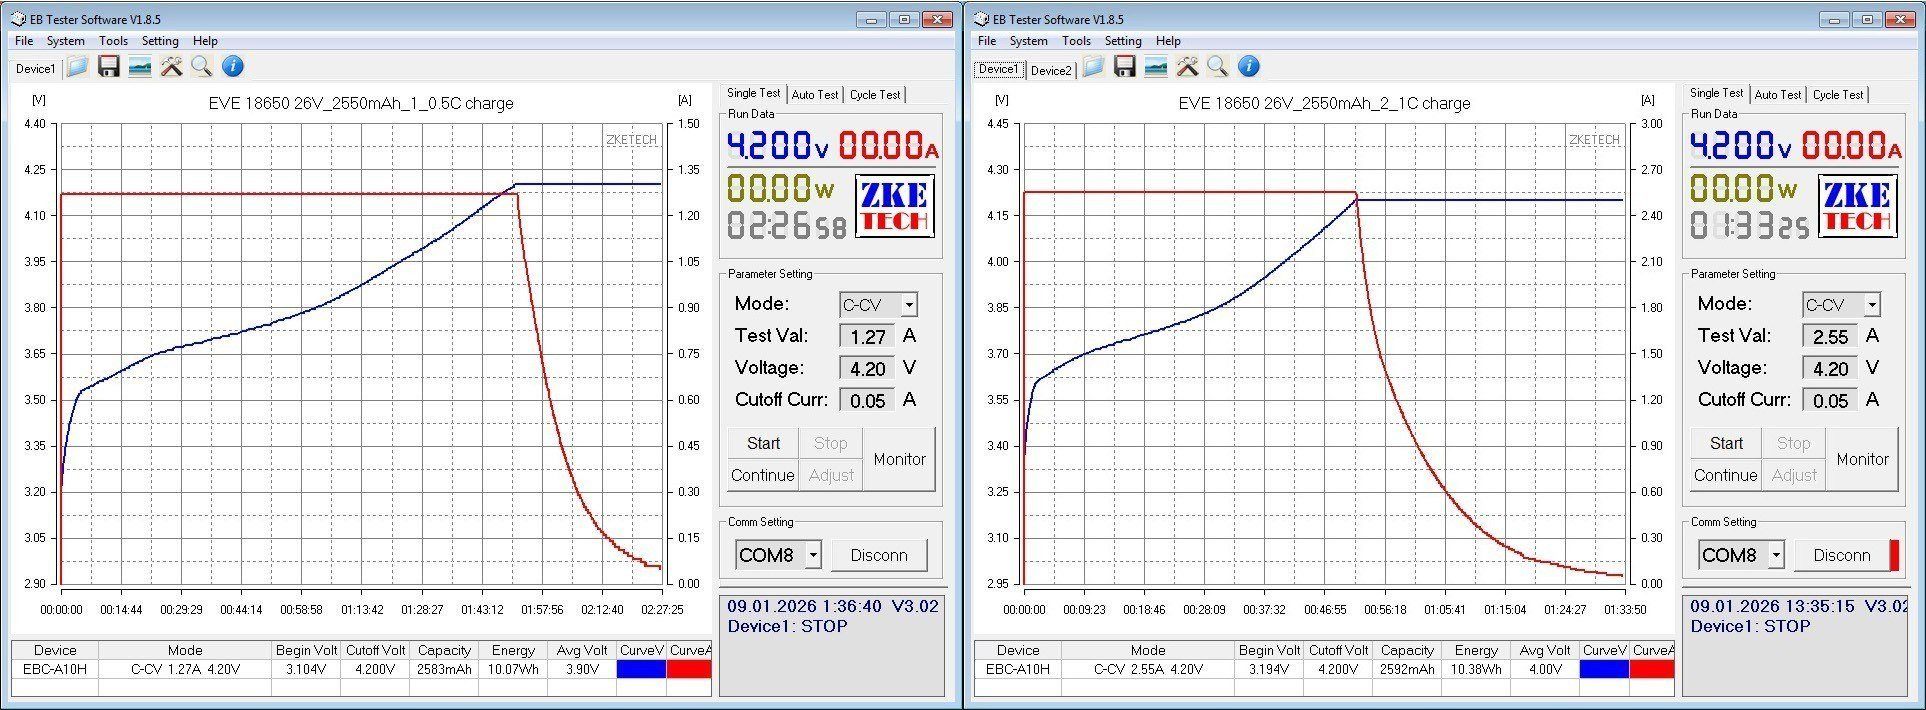Screen dimensions: 1926x710
Task: Click the blue CurveV color swatch in left window
Action: [641, 669]
